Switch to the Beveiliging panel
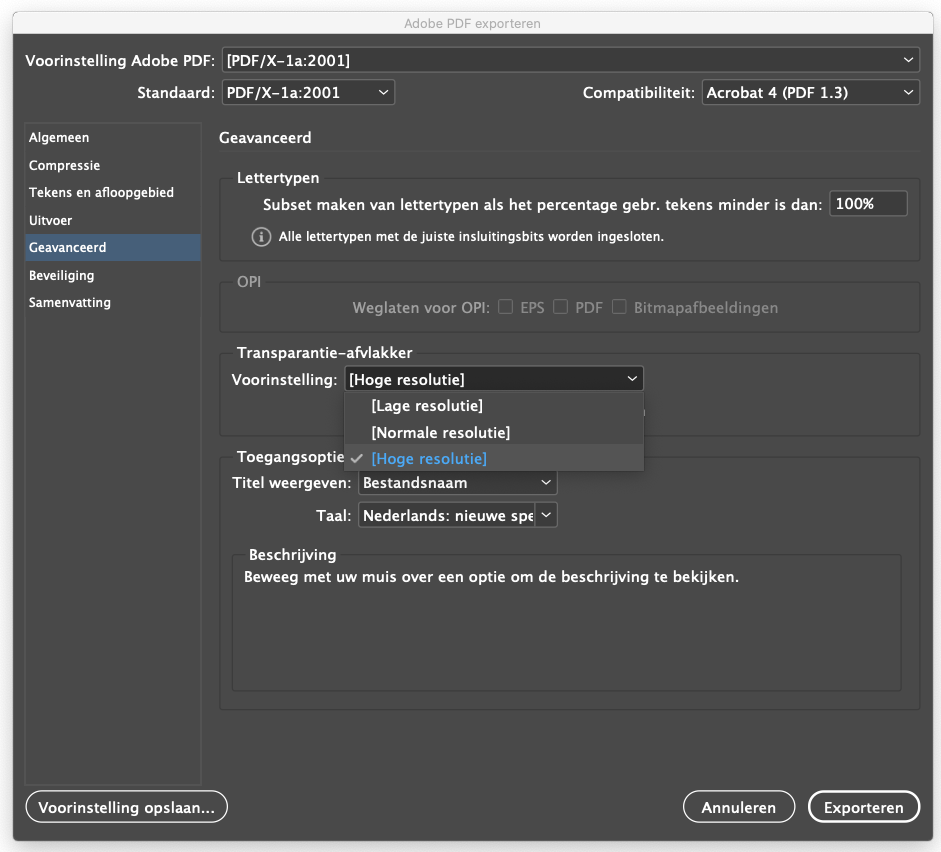 113,275
